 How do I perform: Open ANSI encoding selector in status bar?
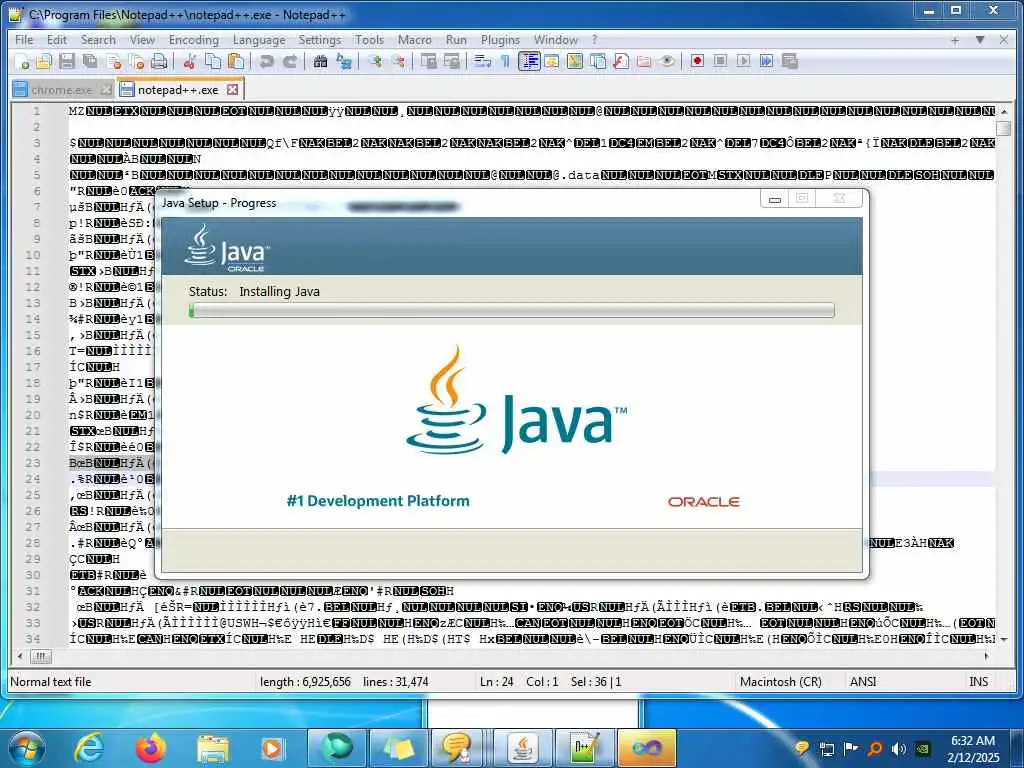(x=863, y=682)
